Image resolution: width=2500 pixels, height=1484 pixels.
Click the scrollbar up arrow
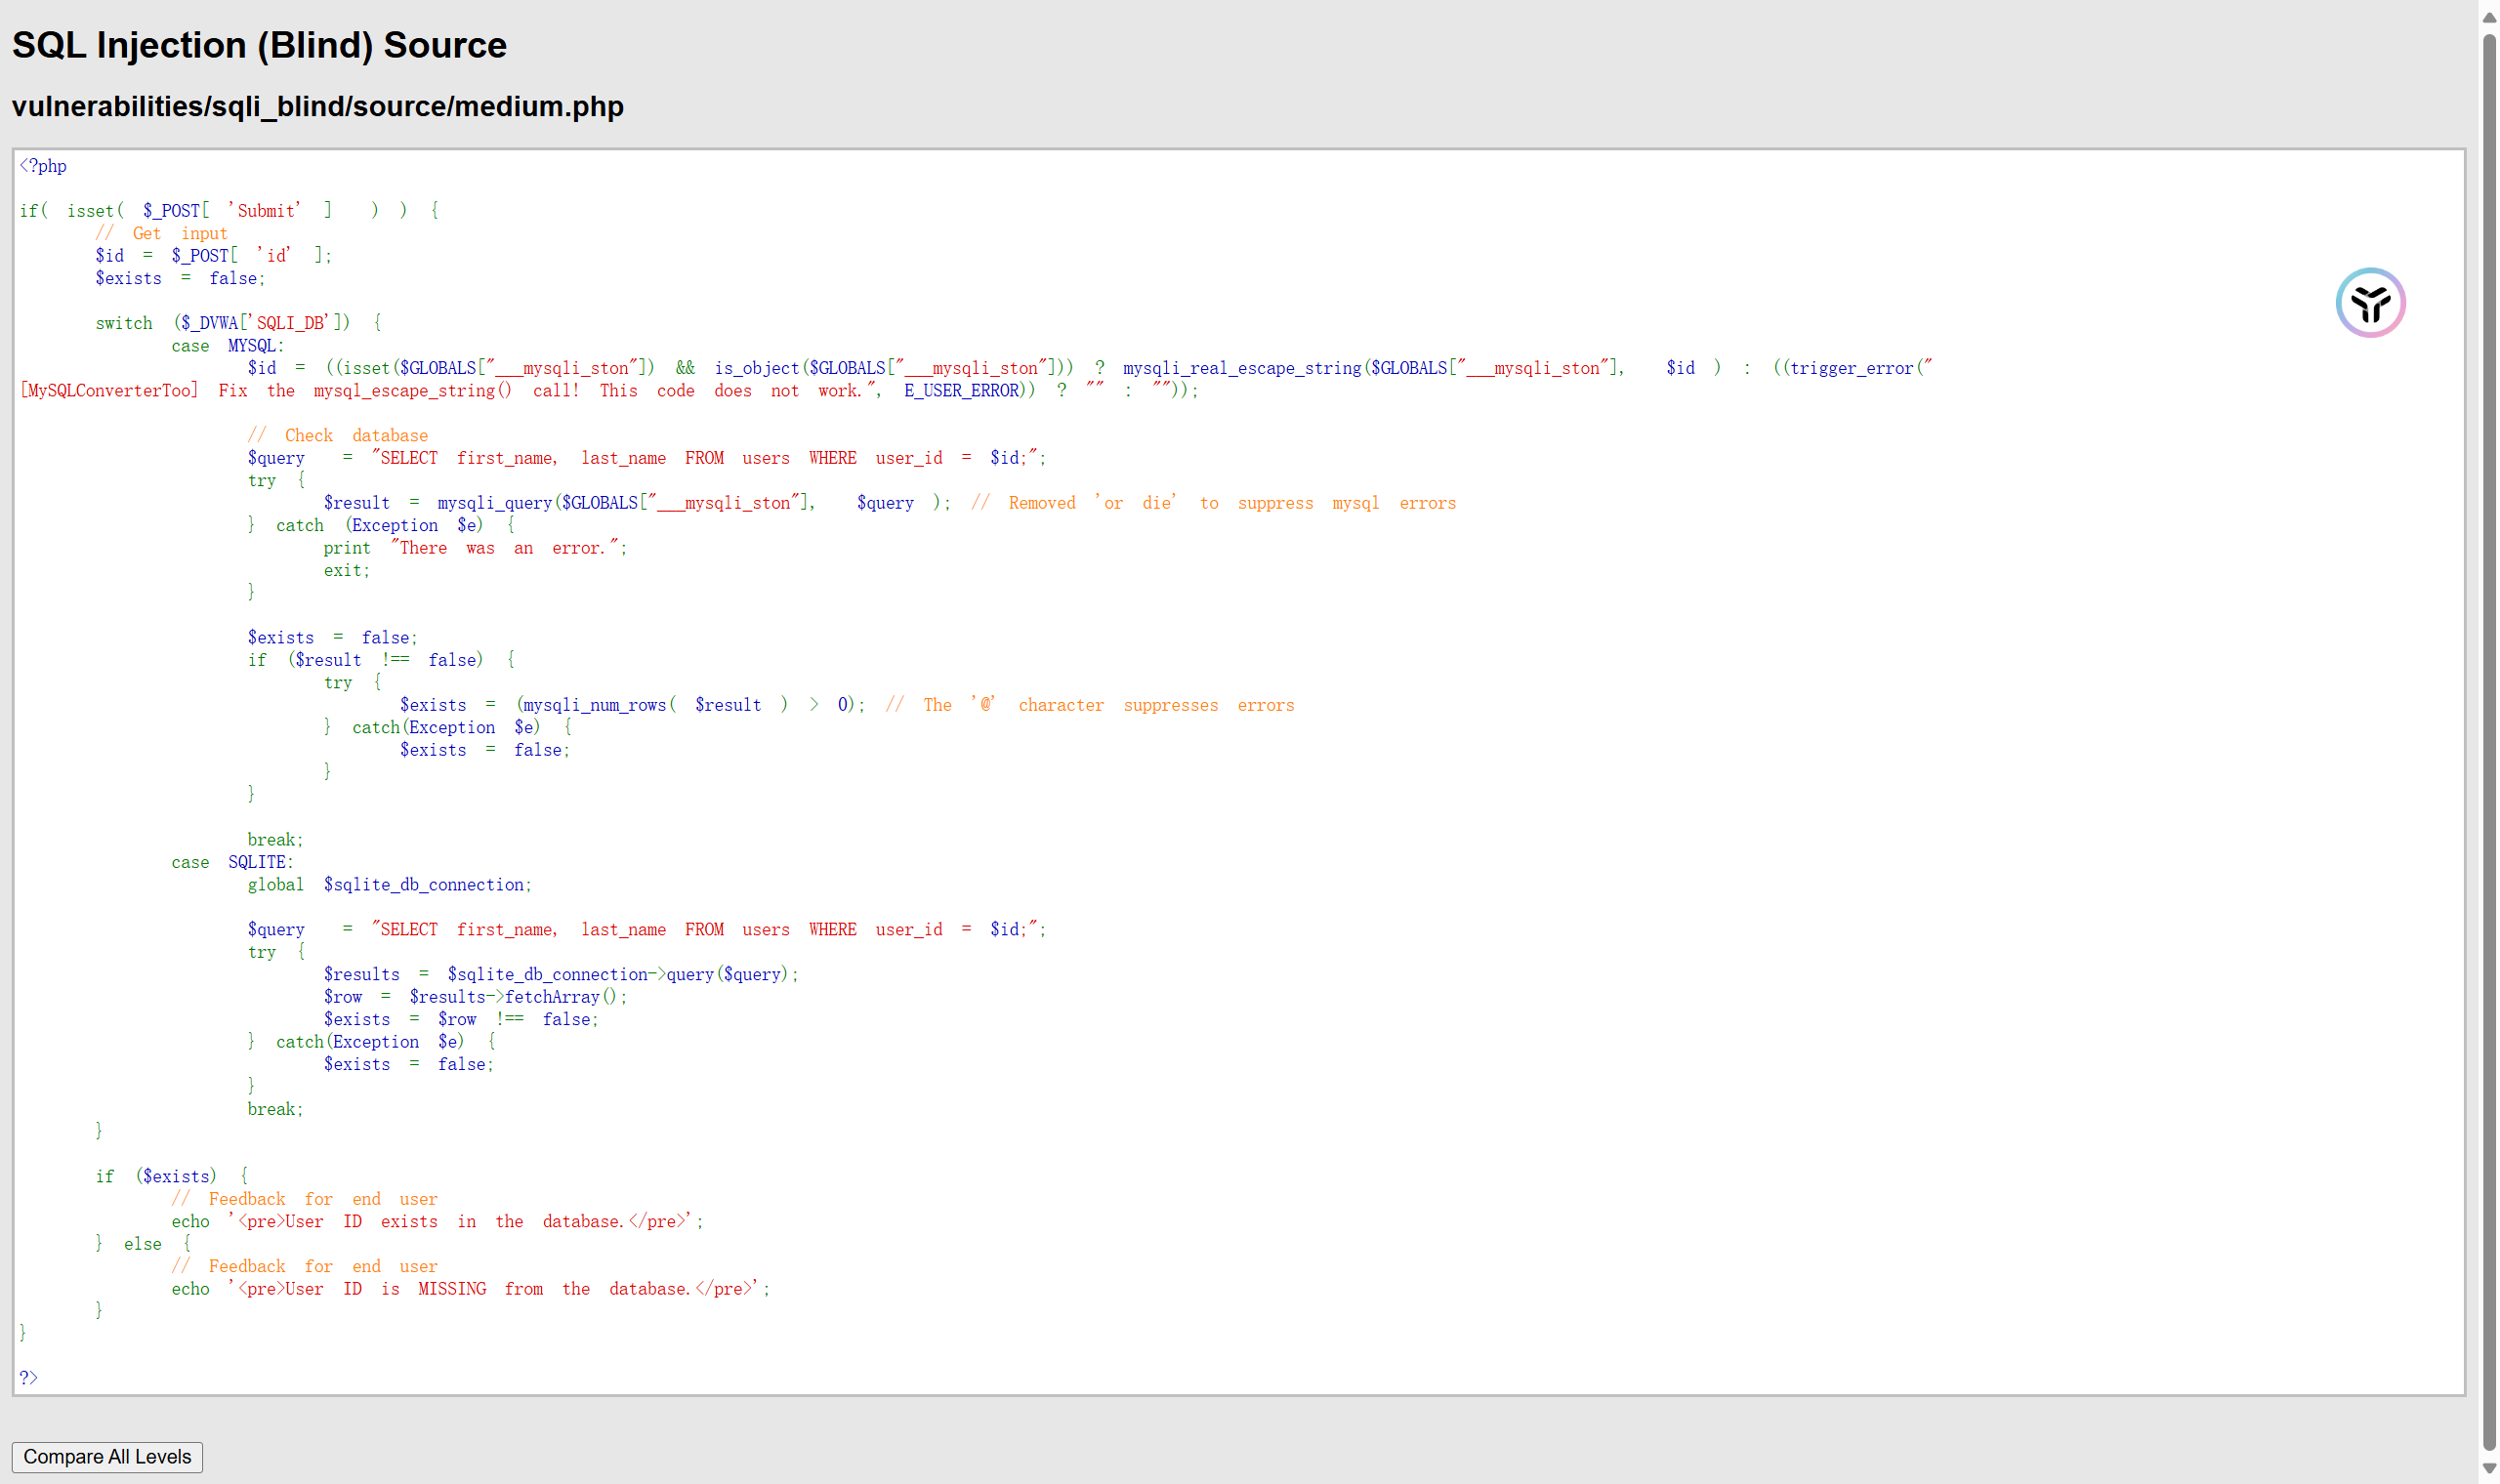point(2489,17)
